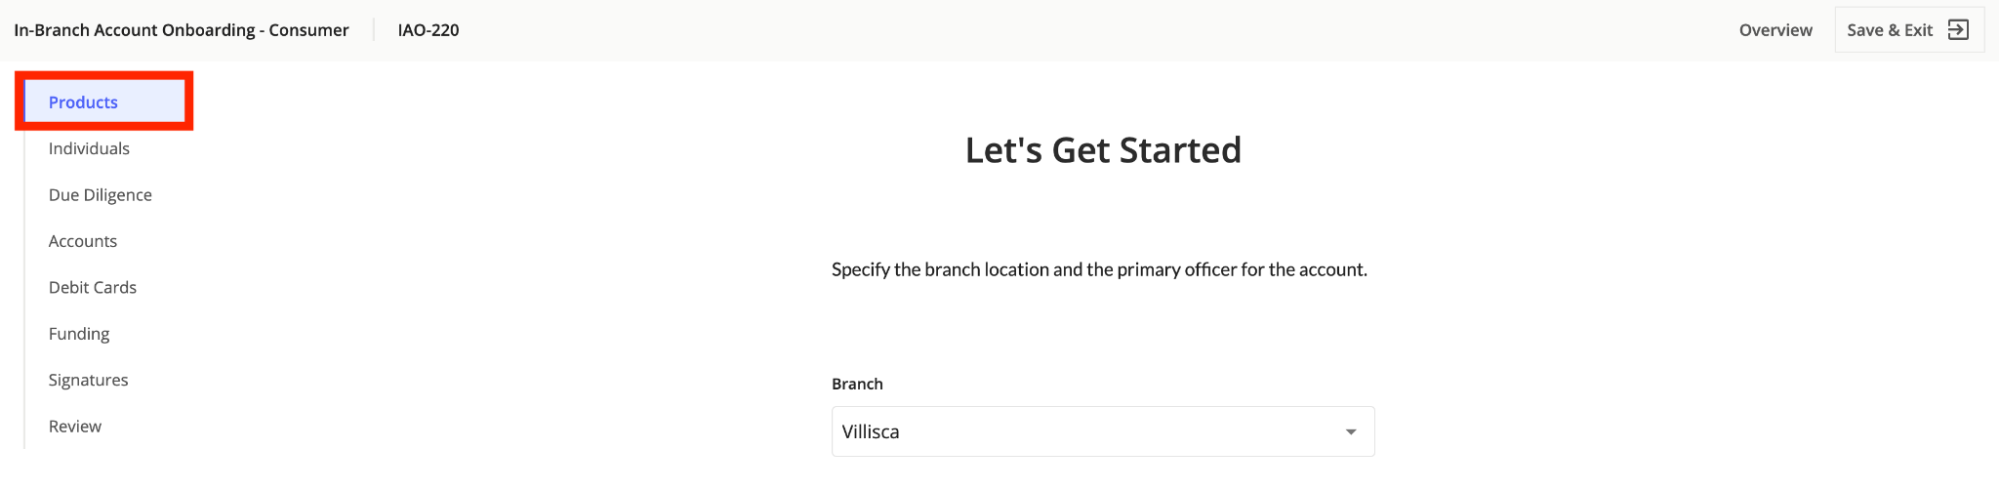This screenshot has width=1999, height=479.
Task: Click the In-Branch Account Onboarding - Consumer title
Action: (x=181, y=30)
